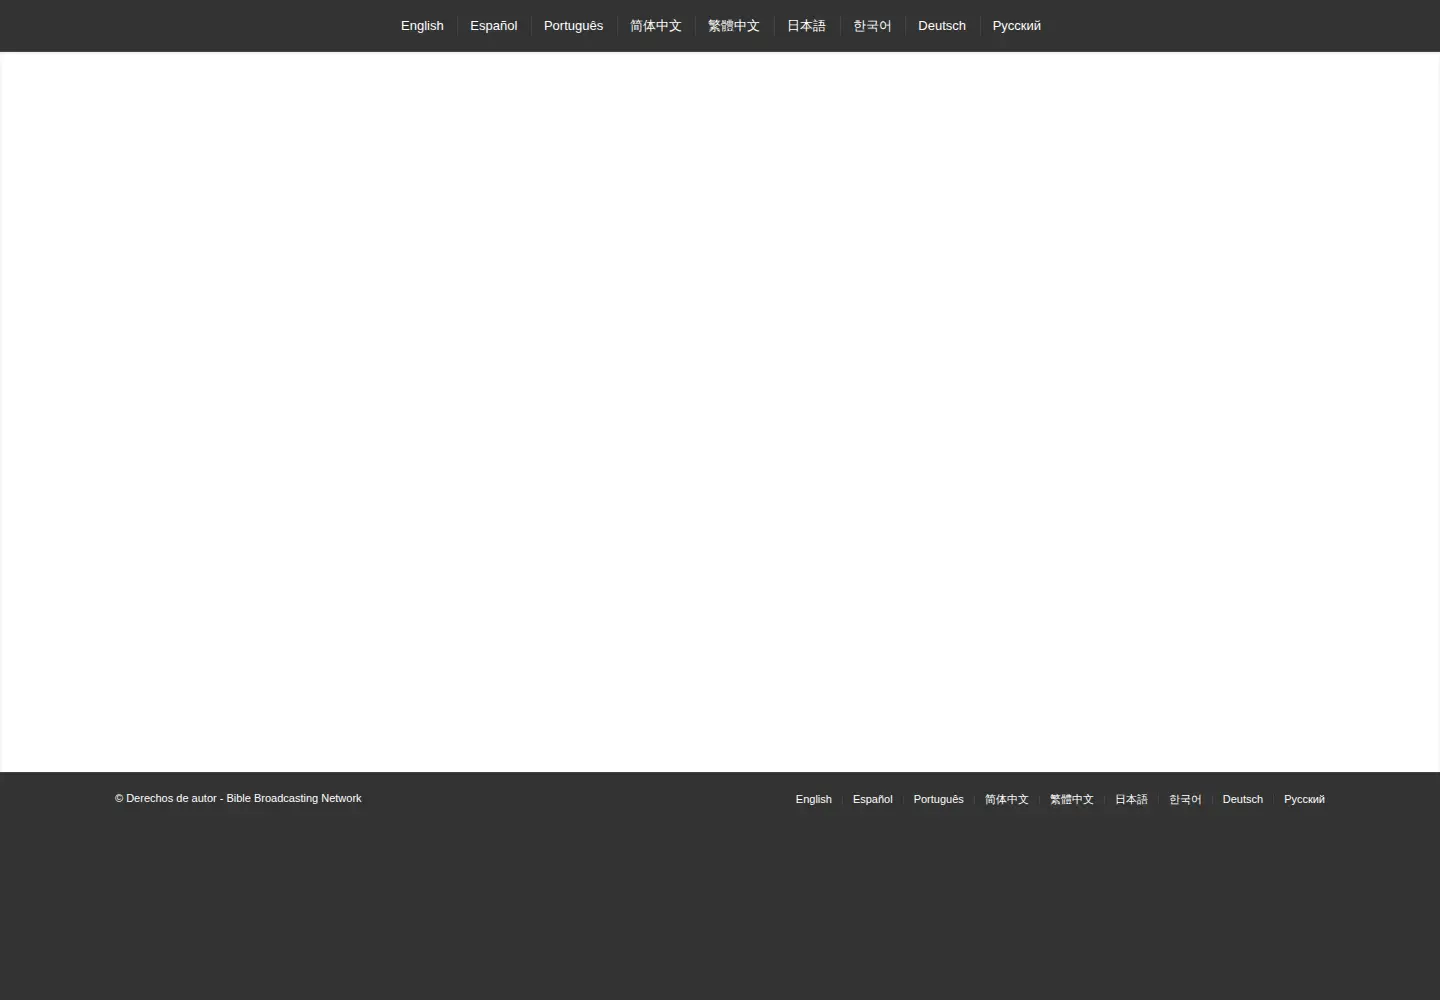Go to the 日本語 footer link
1440x1000 pixels.
tap(1132, 799)
